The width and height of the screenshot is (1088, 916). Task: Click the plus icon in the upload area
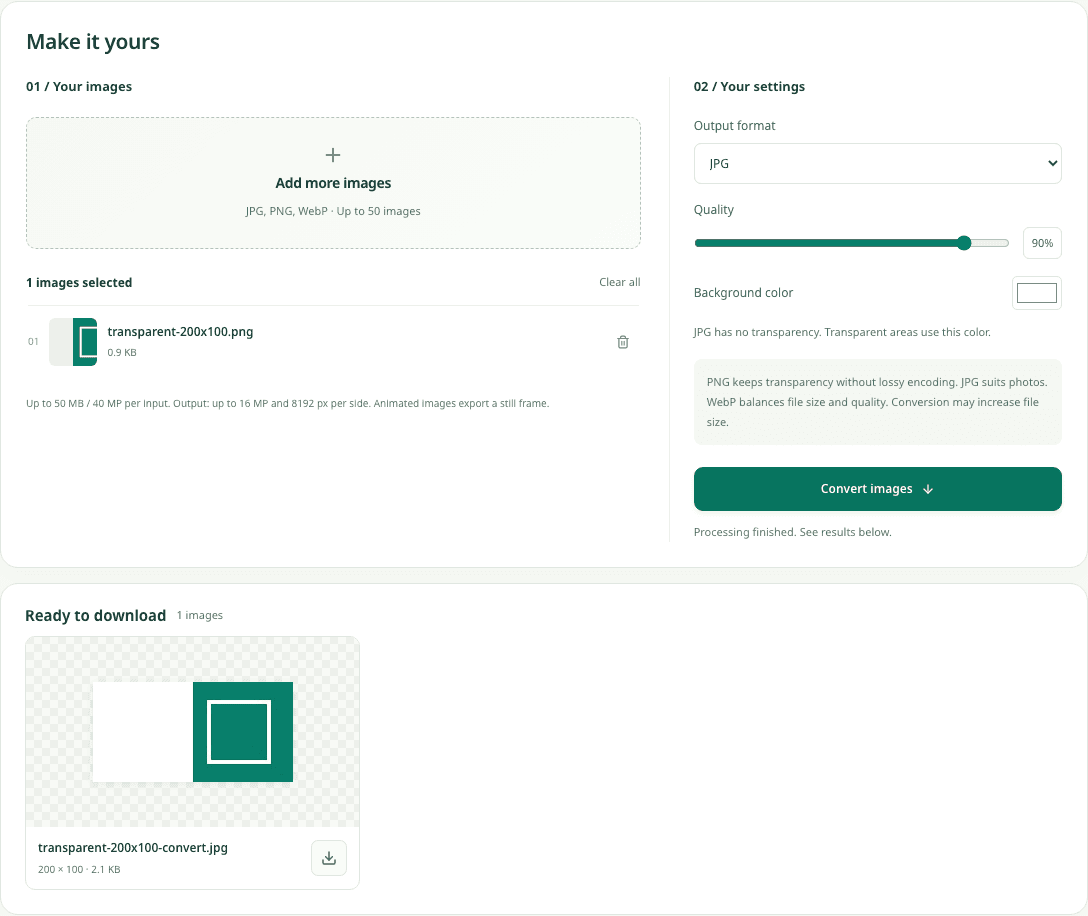333,155
